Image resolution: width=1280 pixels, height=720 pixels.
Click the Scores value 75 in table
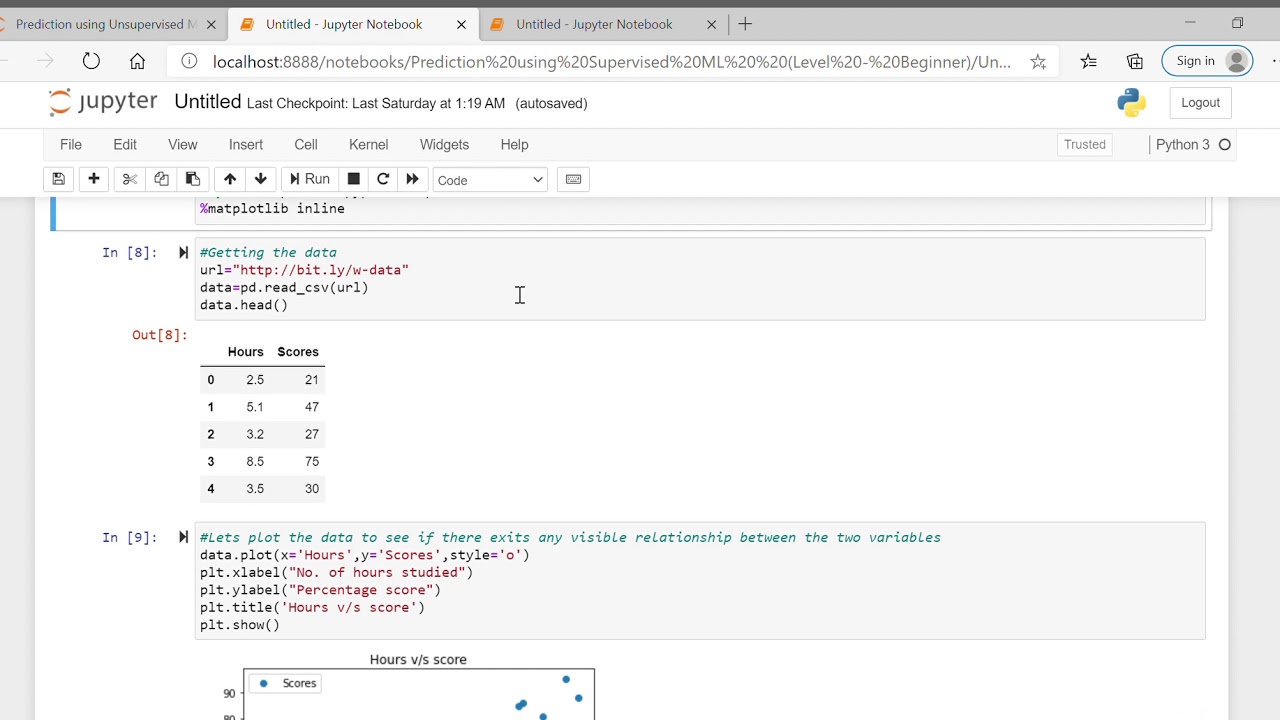point(312,461)
